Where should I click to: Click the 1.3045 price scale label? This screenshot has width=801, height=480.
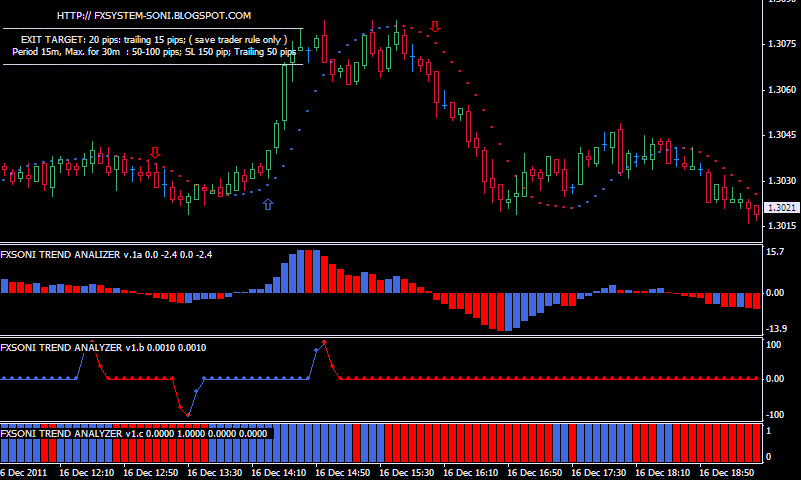[782, 135]
